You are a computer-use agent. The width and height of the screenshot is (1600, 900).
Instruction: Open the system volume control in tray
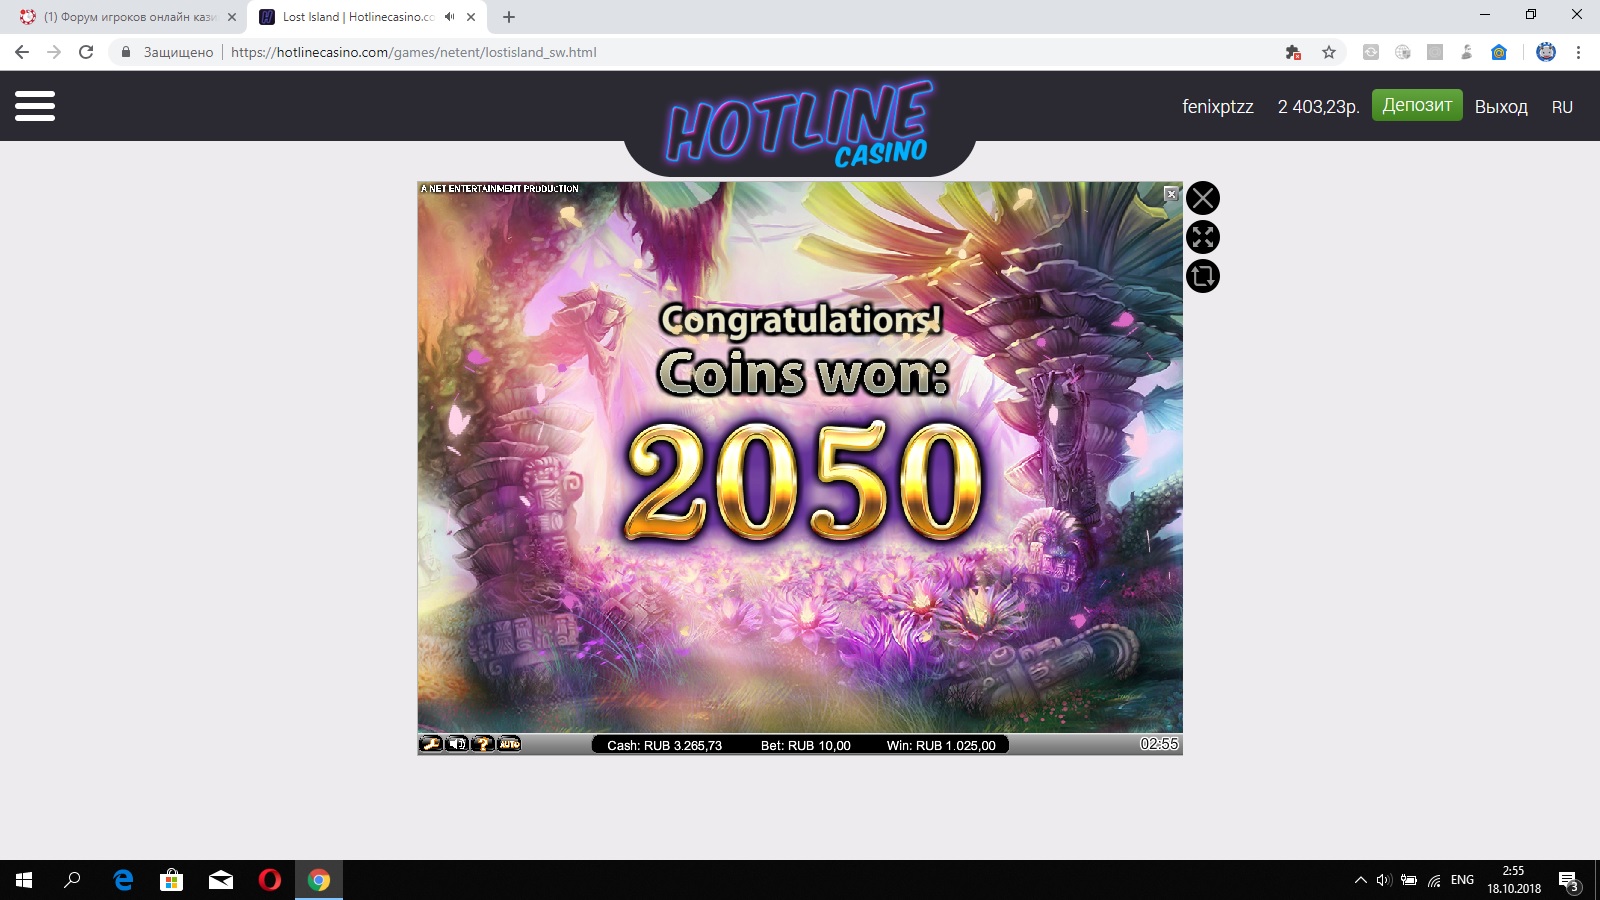pos(1384,880)
